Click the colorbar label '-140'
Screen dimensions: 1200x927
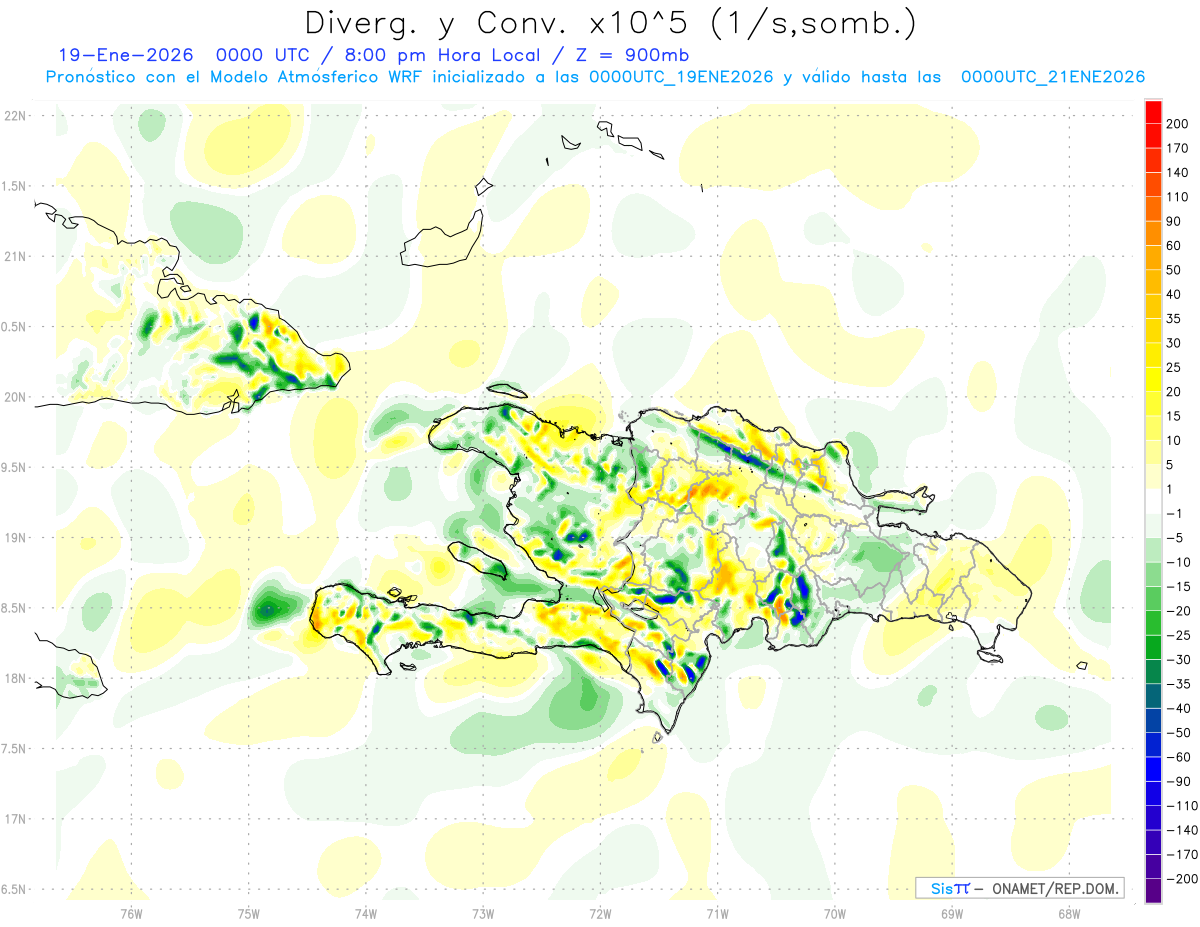click(x=1184, y=830)
